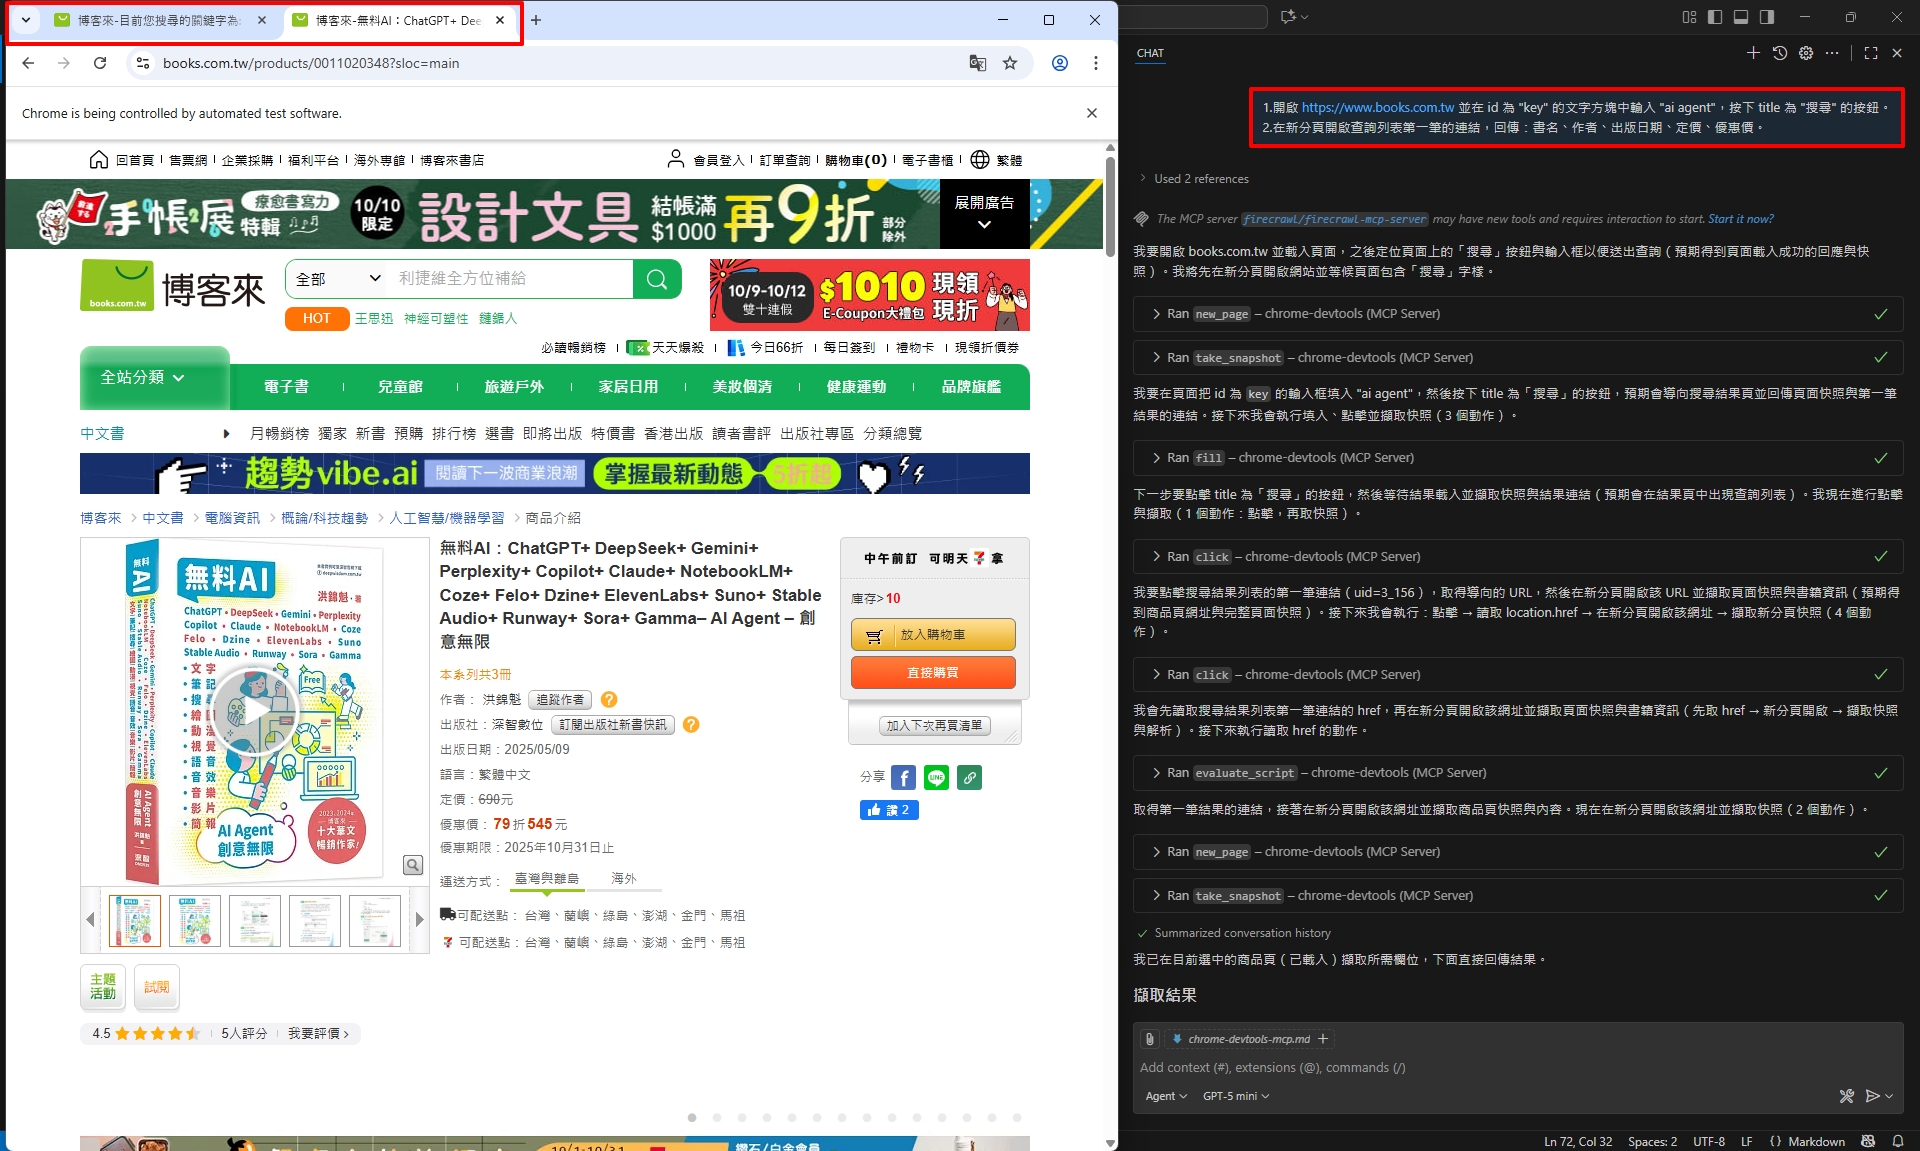Click the 直接購買 button
Viewport: 1920px width, 1151px height.
coord(932,673)
